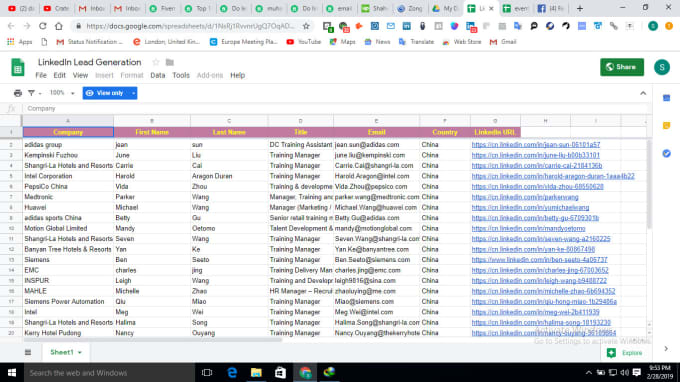Select the Harold.Aragon@intel.com cell
This screenshot has width=680, height=382.
click(x=376, y=176)
